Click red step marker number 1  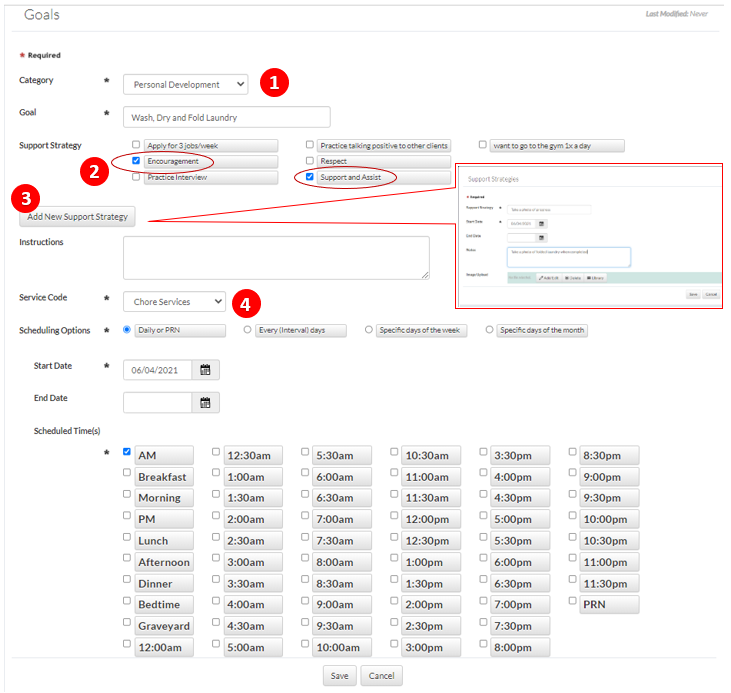(x=275, y=84)
